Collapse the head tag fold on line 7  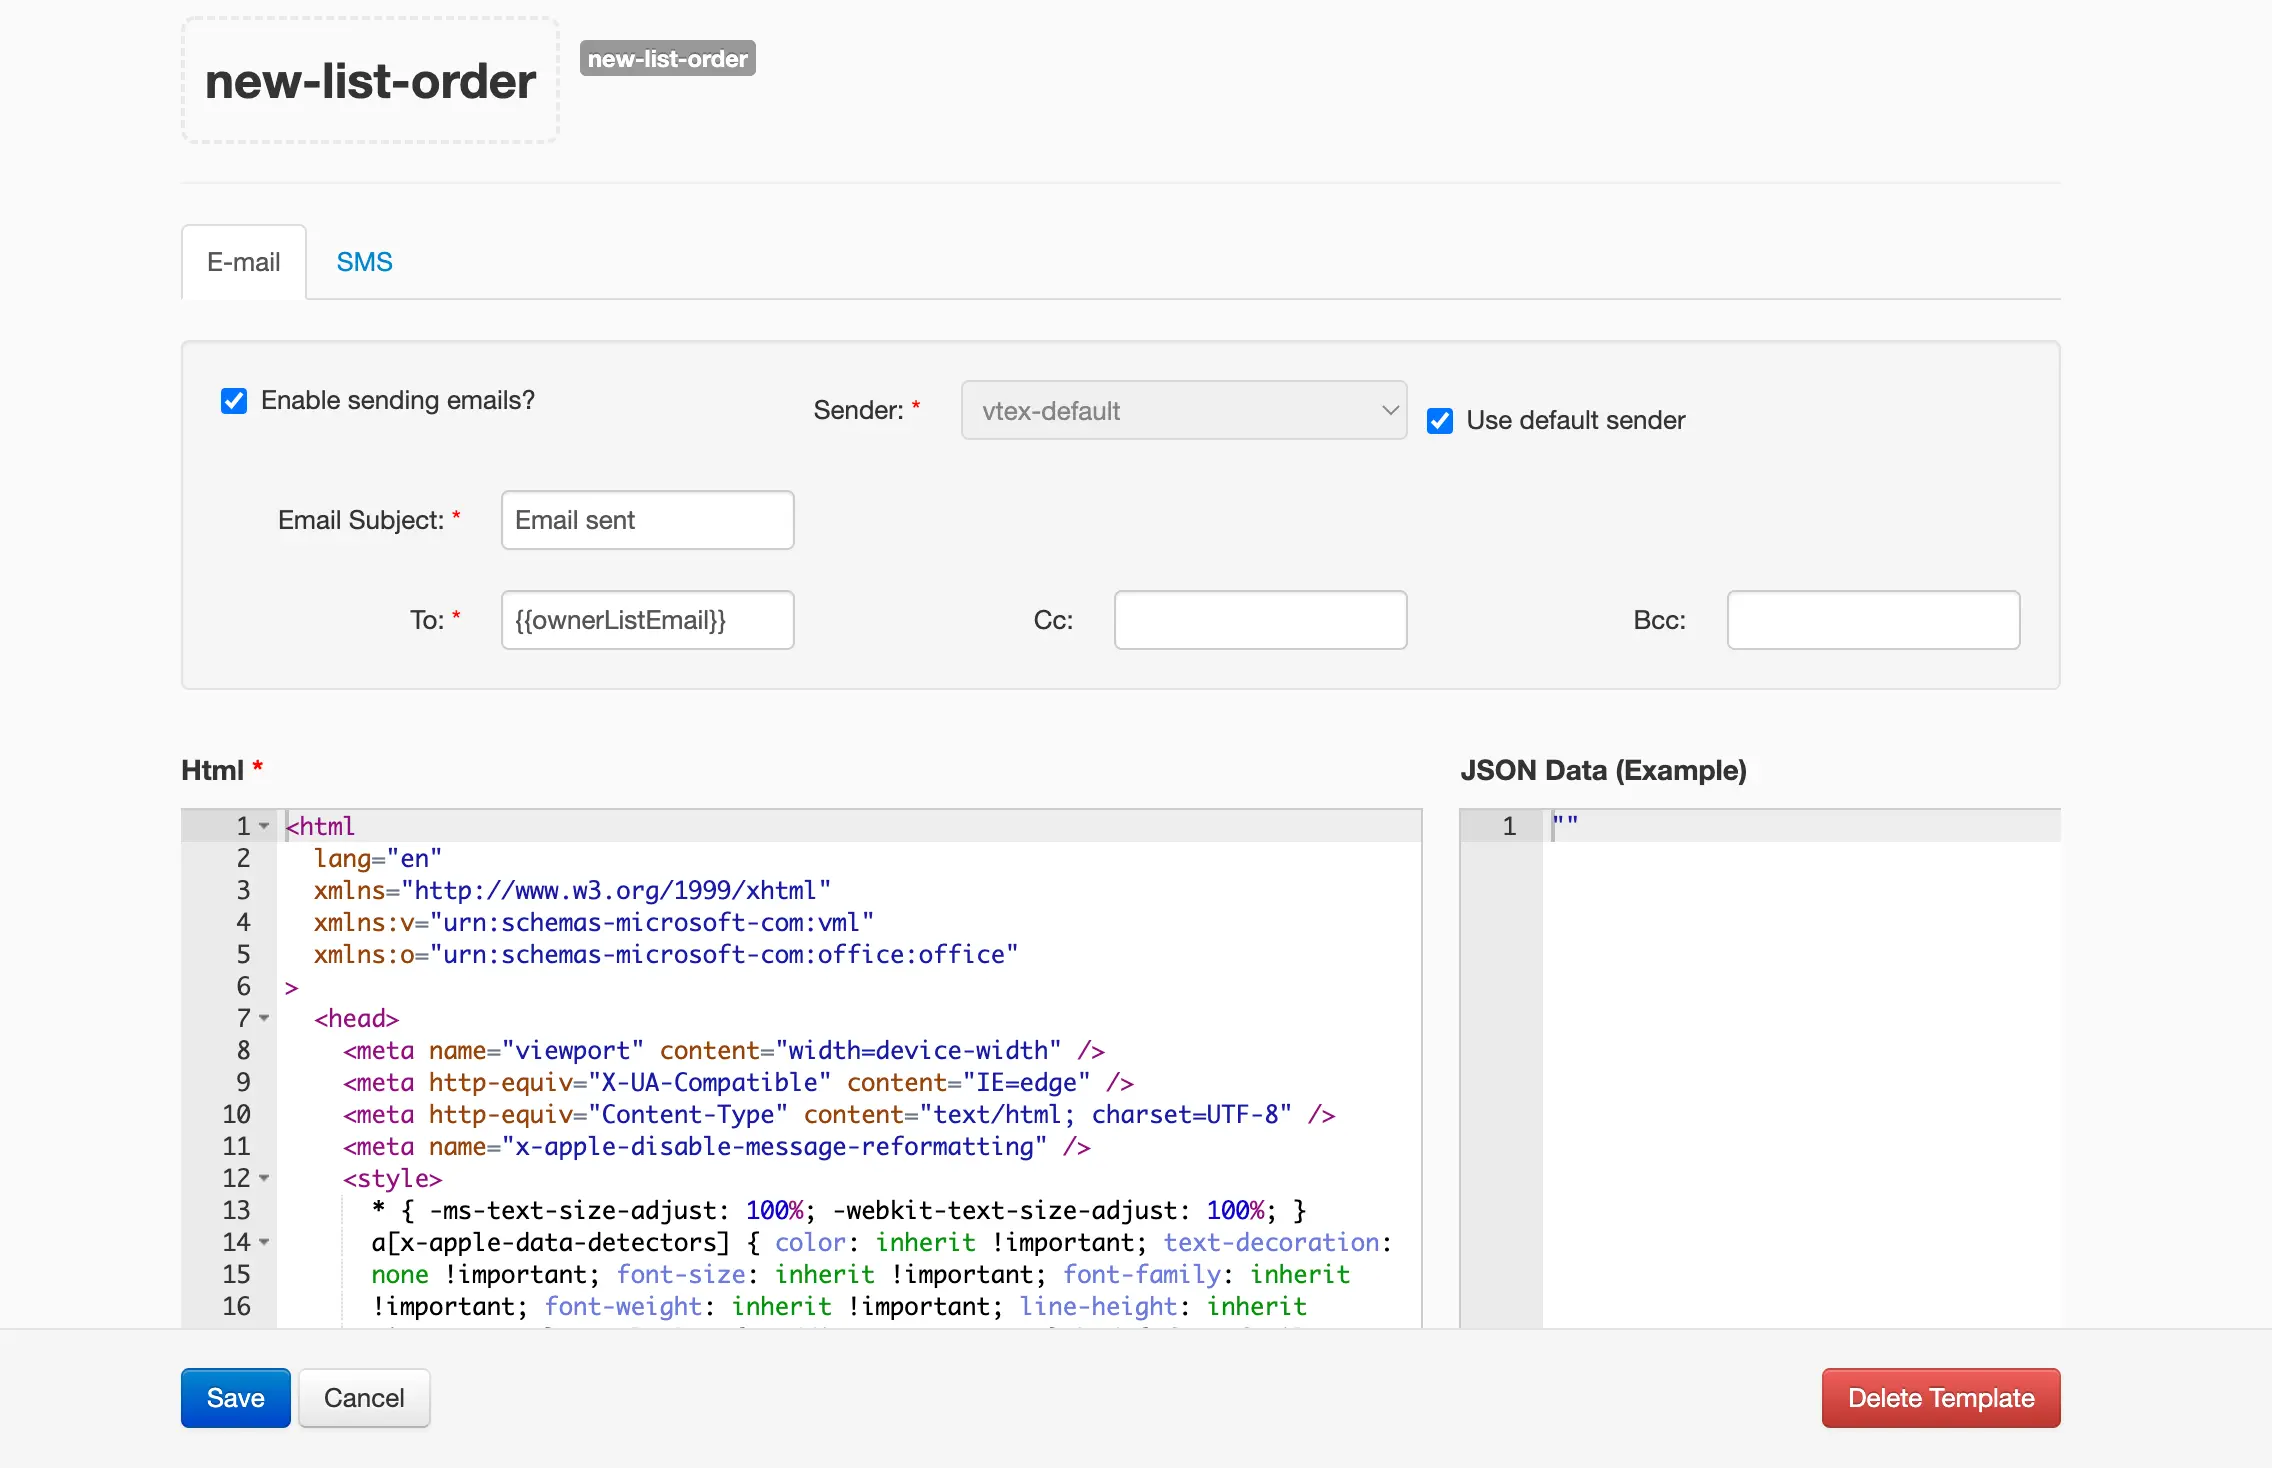point(264,1018)
